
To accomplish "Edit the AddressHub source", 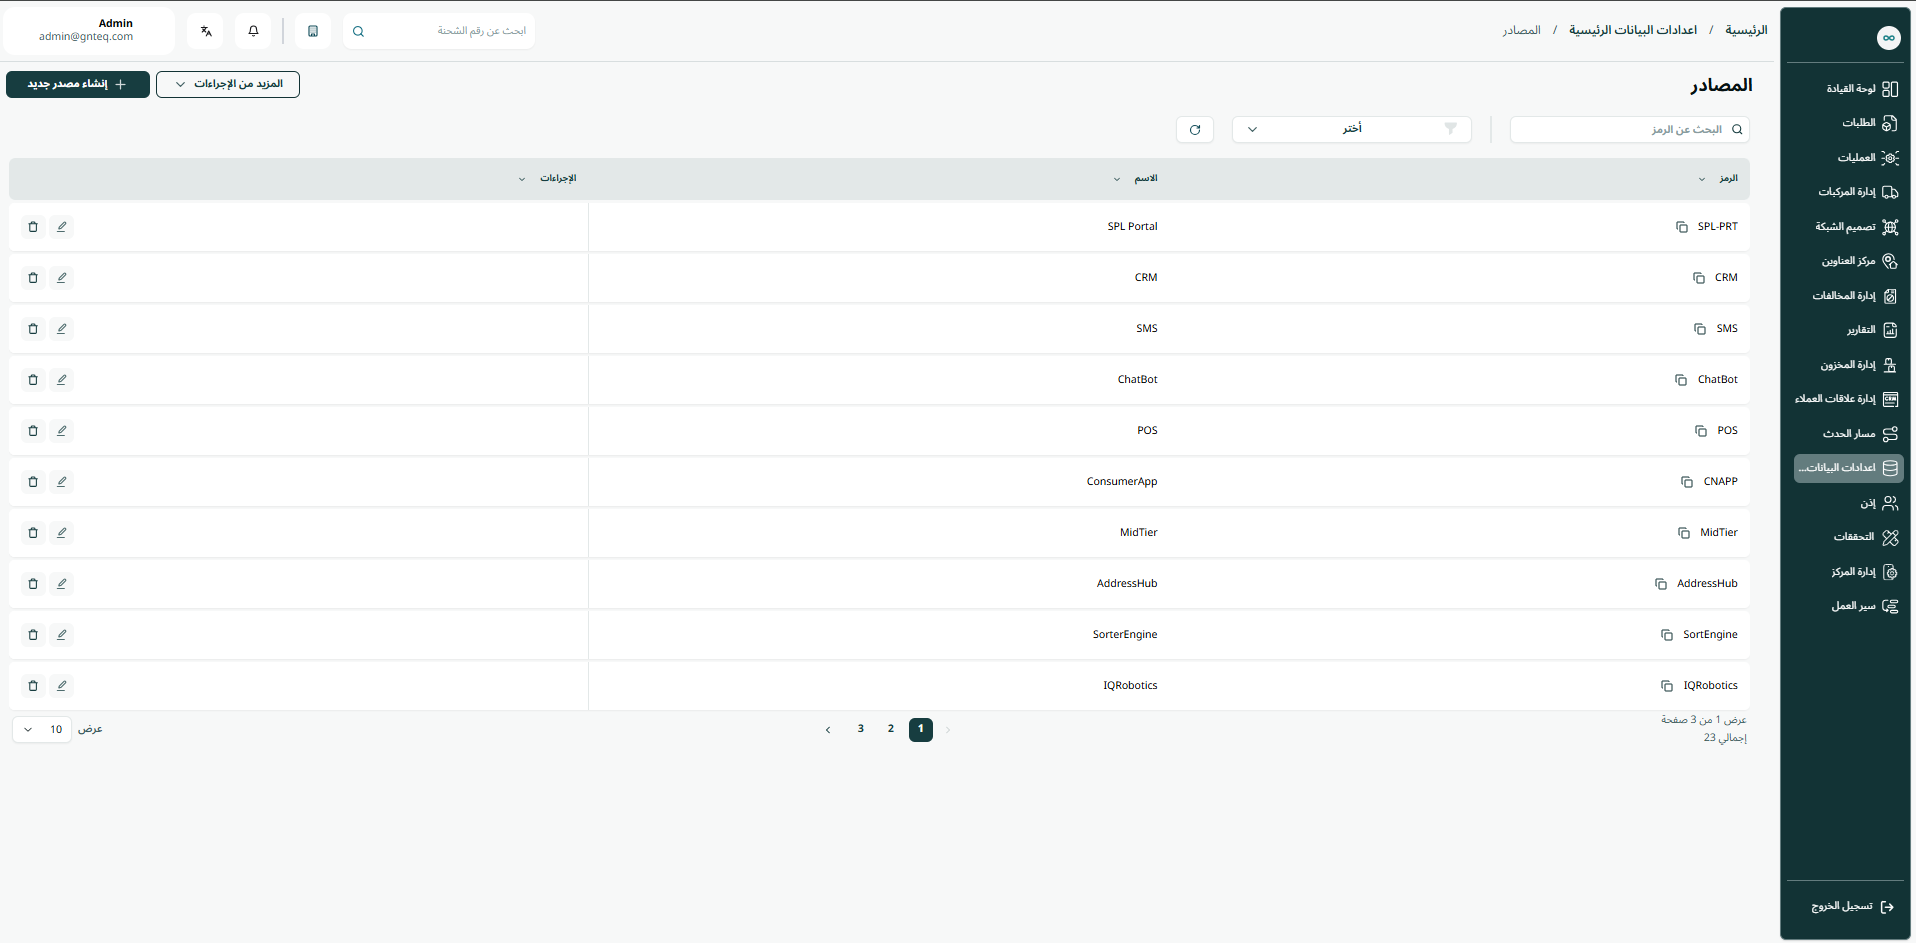I will point(62,584).
